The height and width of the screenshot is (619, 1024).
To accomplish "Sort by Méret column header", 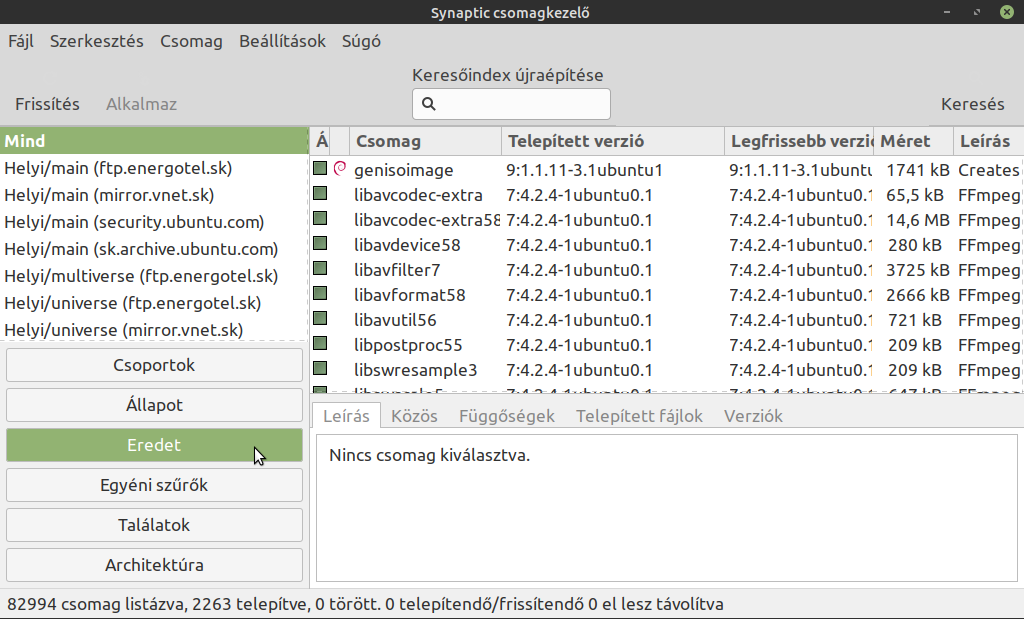I will [912, 141].
